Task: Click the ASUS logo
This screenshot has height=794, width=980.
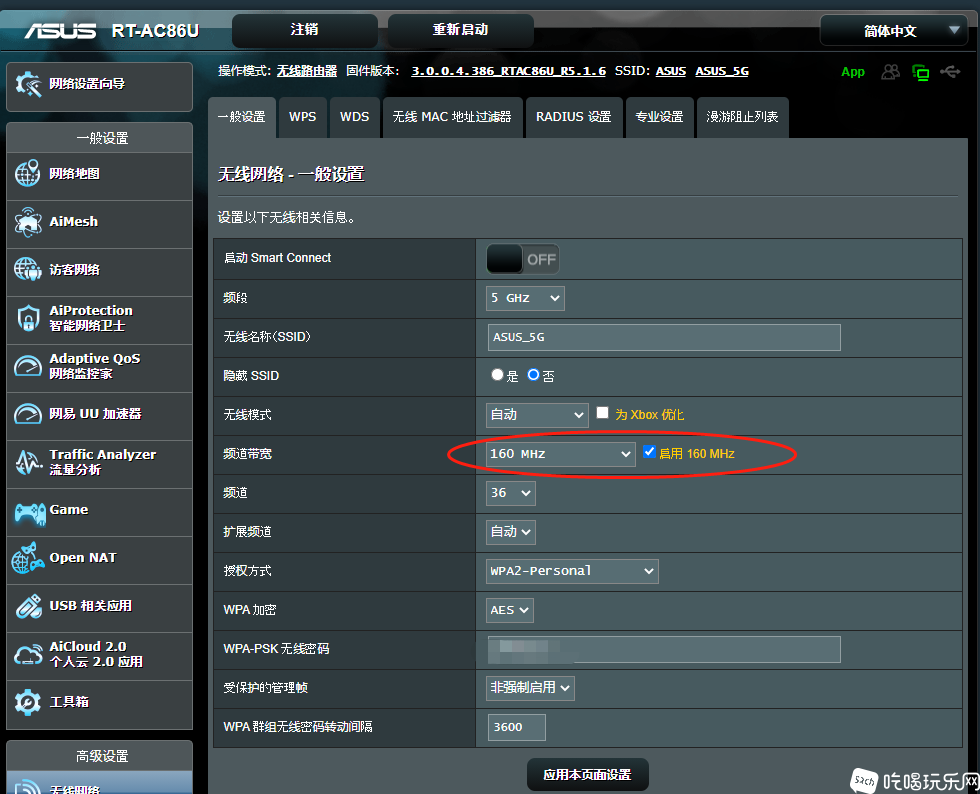Action: click(61, 31)
